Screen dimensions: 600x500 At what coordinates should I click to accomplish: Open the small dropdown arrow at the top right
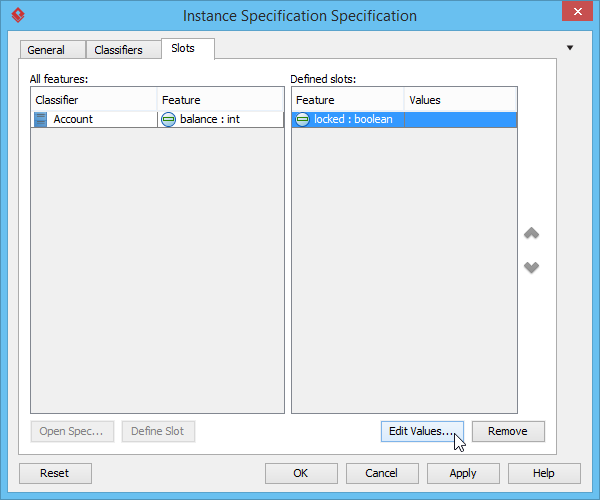coord(570,48)
